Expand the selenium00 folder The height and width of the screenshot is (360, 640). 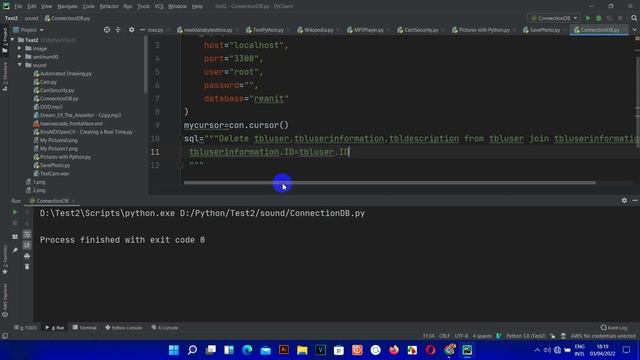20,57
